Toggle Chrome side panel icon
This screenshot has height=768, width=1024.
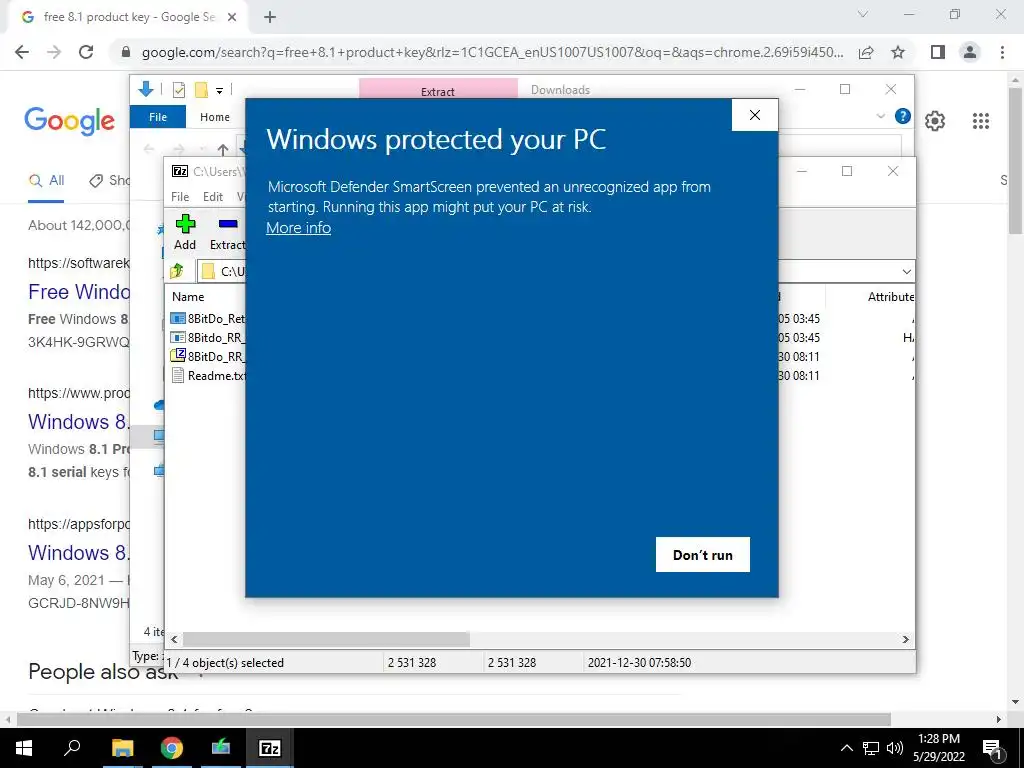tap(938, 52)
